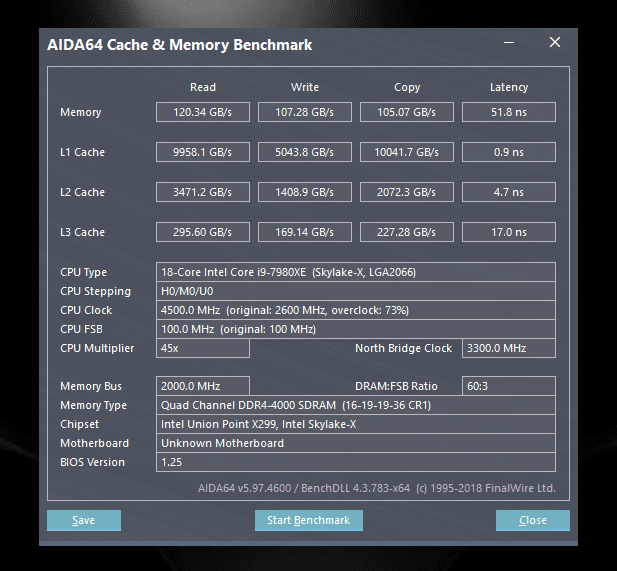This screenshot has height=571, width=617.
Task: Select the Memory Copy value 105.07 GB/s
Action: tap(406, 112)
